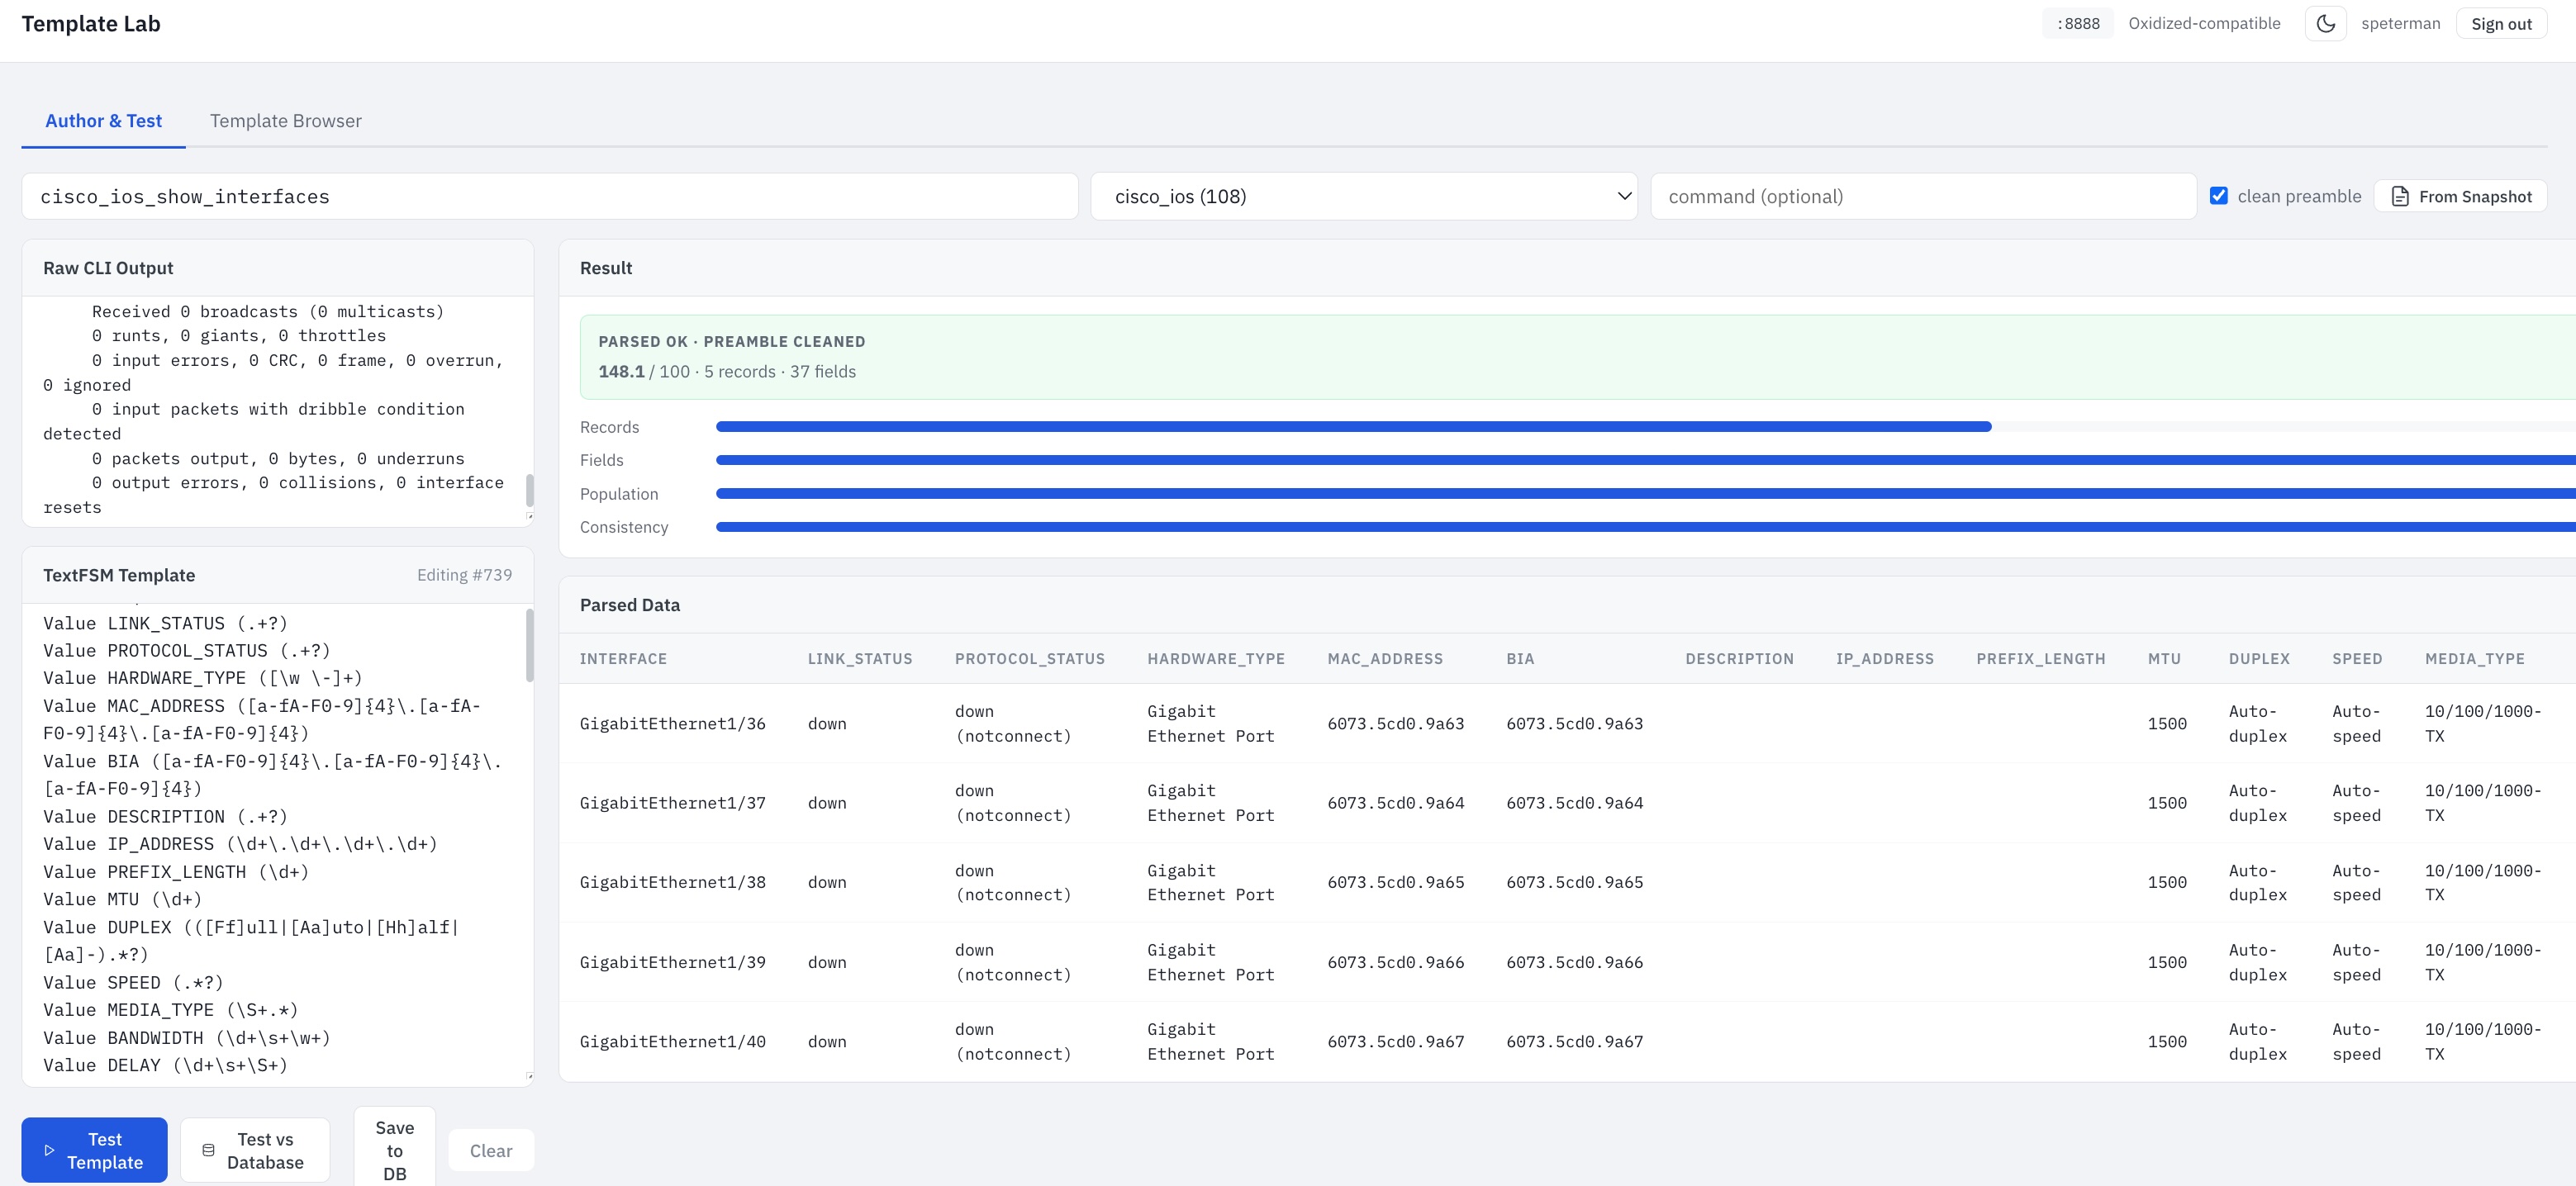Screen dimensions: 2576x1186
Task: Run Test Template
Action: [x=94, y=1151]
